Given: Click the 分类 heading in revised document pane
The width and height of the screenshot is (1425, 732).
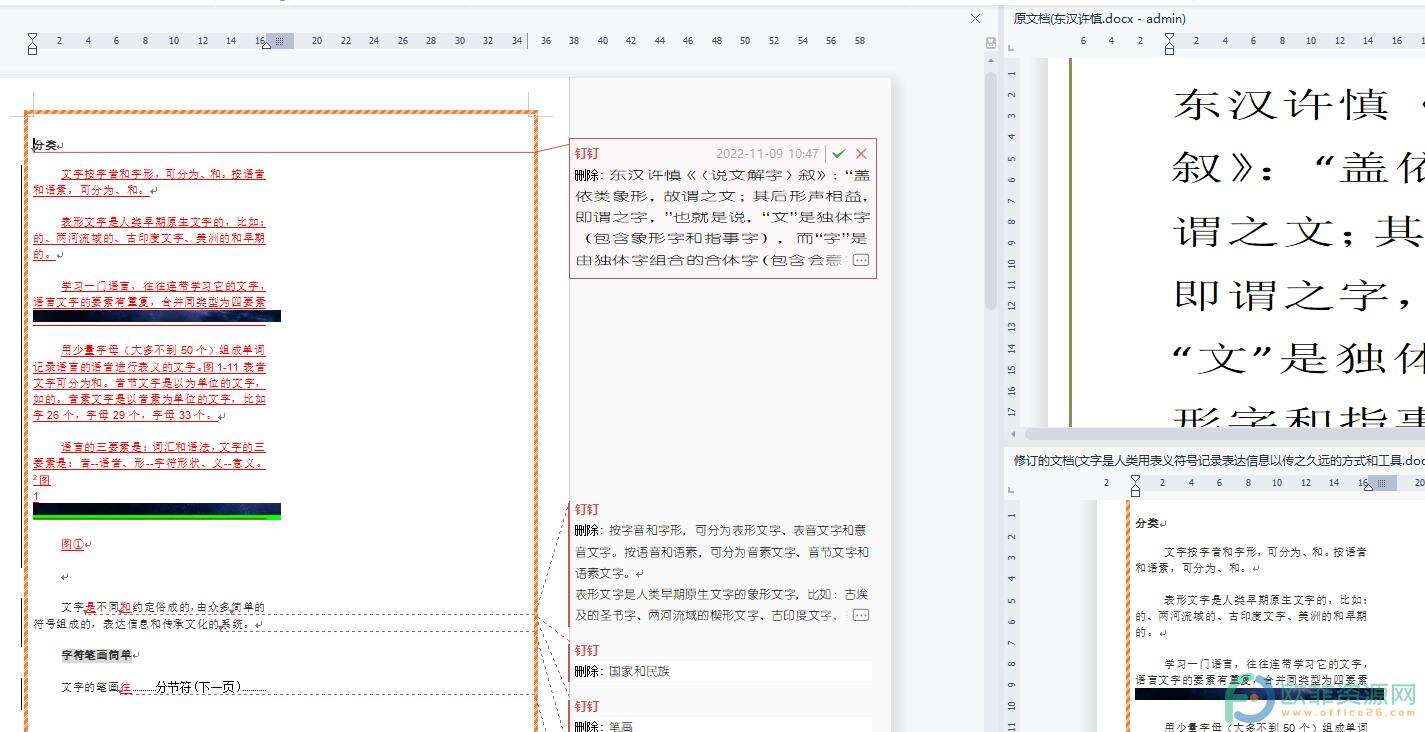Looking at the screenshot, I should click(x=1147, y=523).
